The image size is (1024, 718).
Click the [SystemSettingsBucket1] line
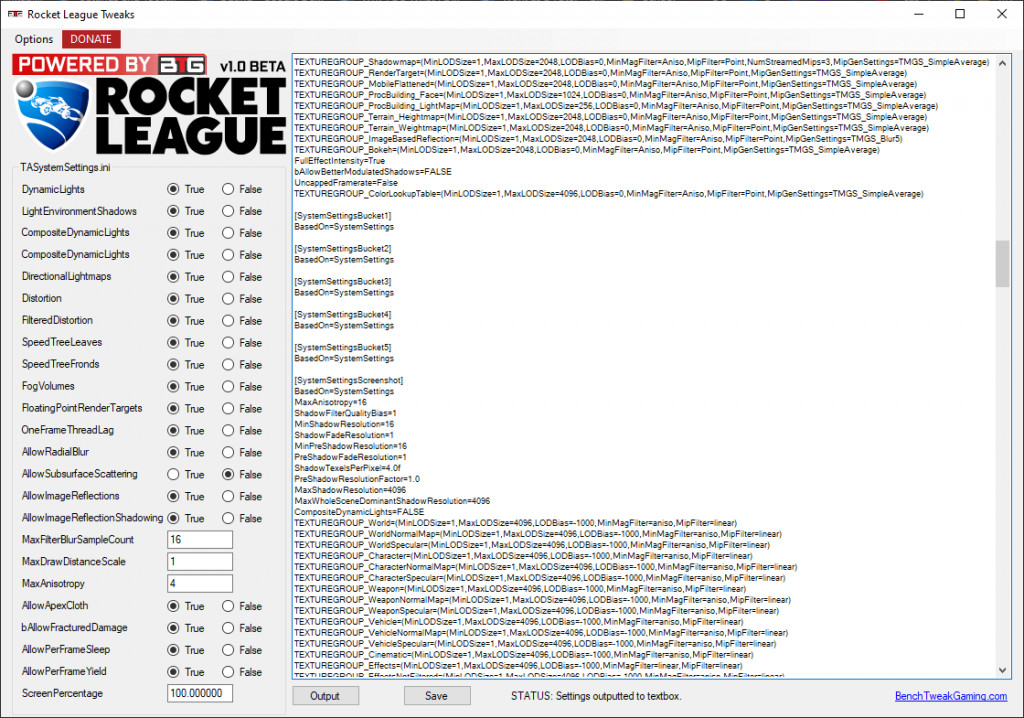(343, 216)
